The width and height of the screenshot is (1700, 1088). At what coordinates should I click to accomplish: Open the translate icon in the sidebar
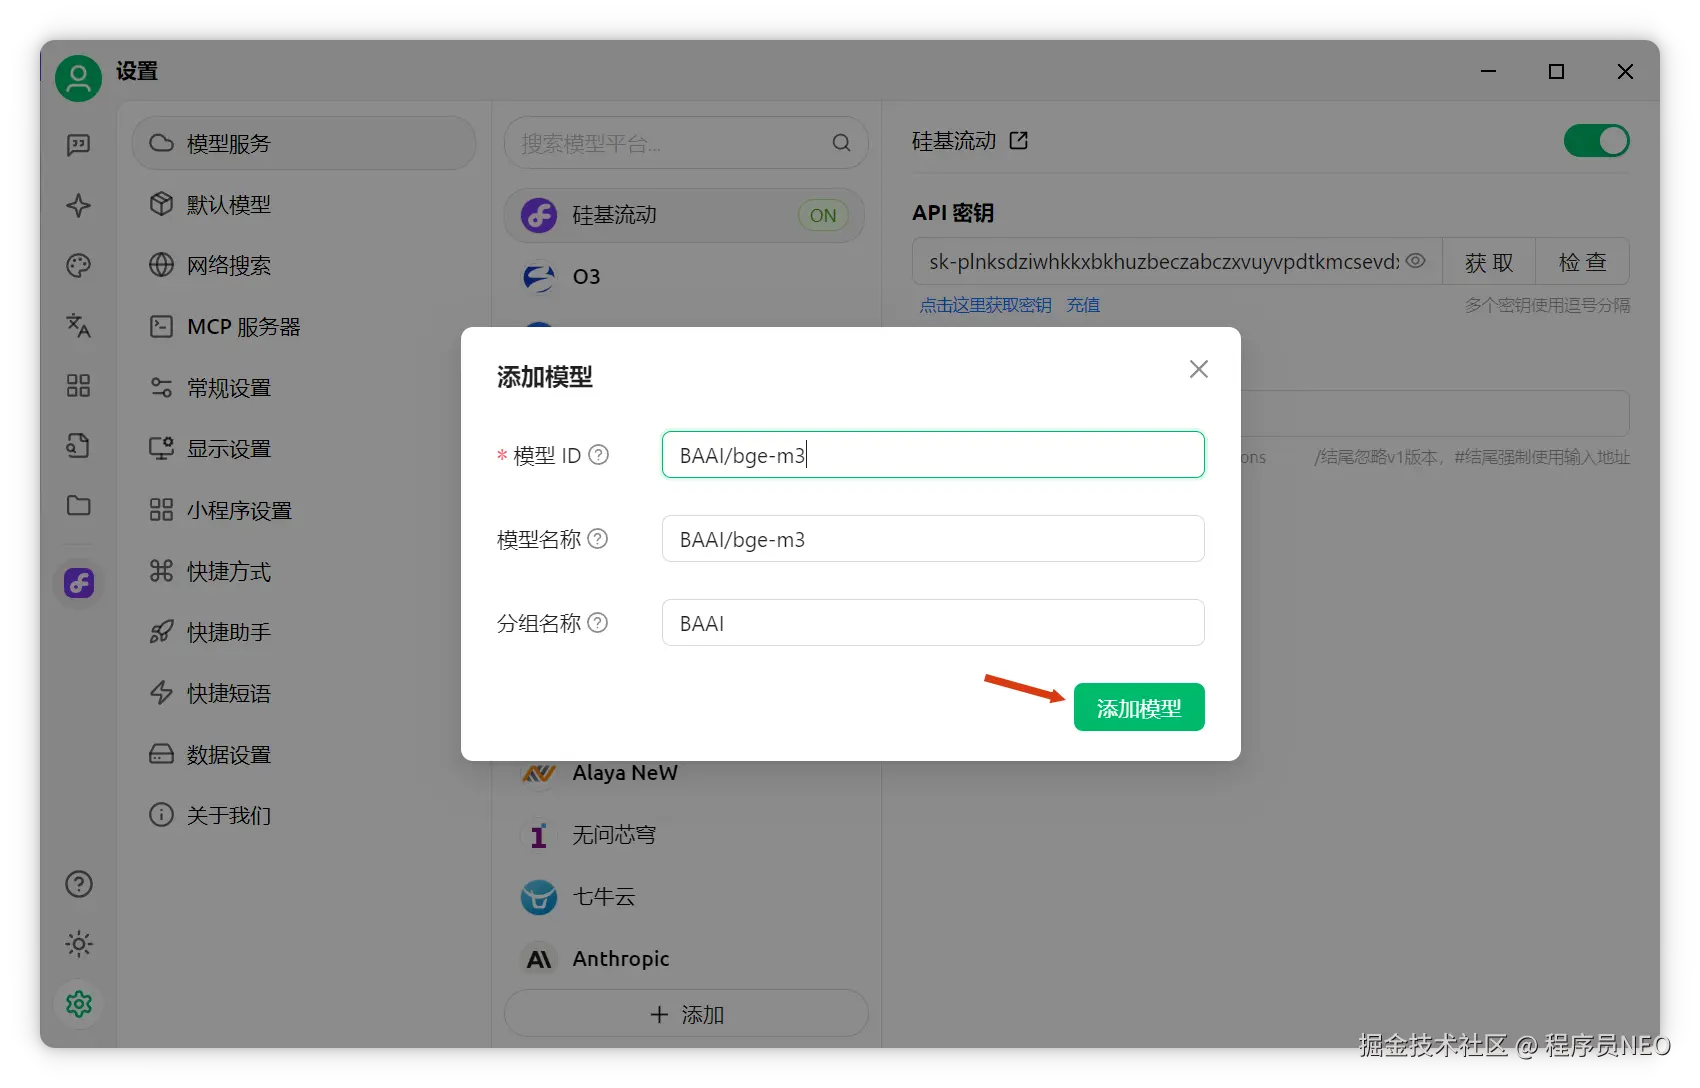78,325
